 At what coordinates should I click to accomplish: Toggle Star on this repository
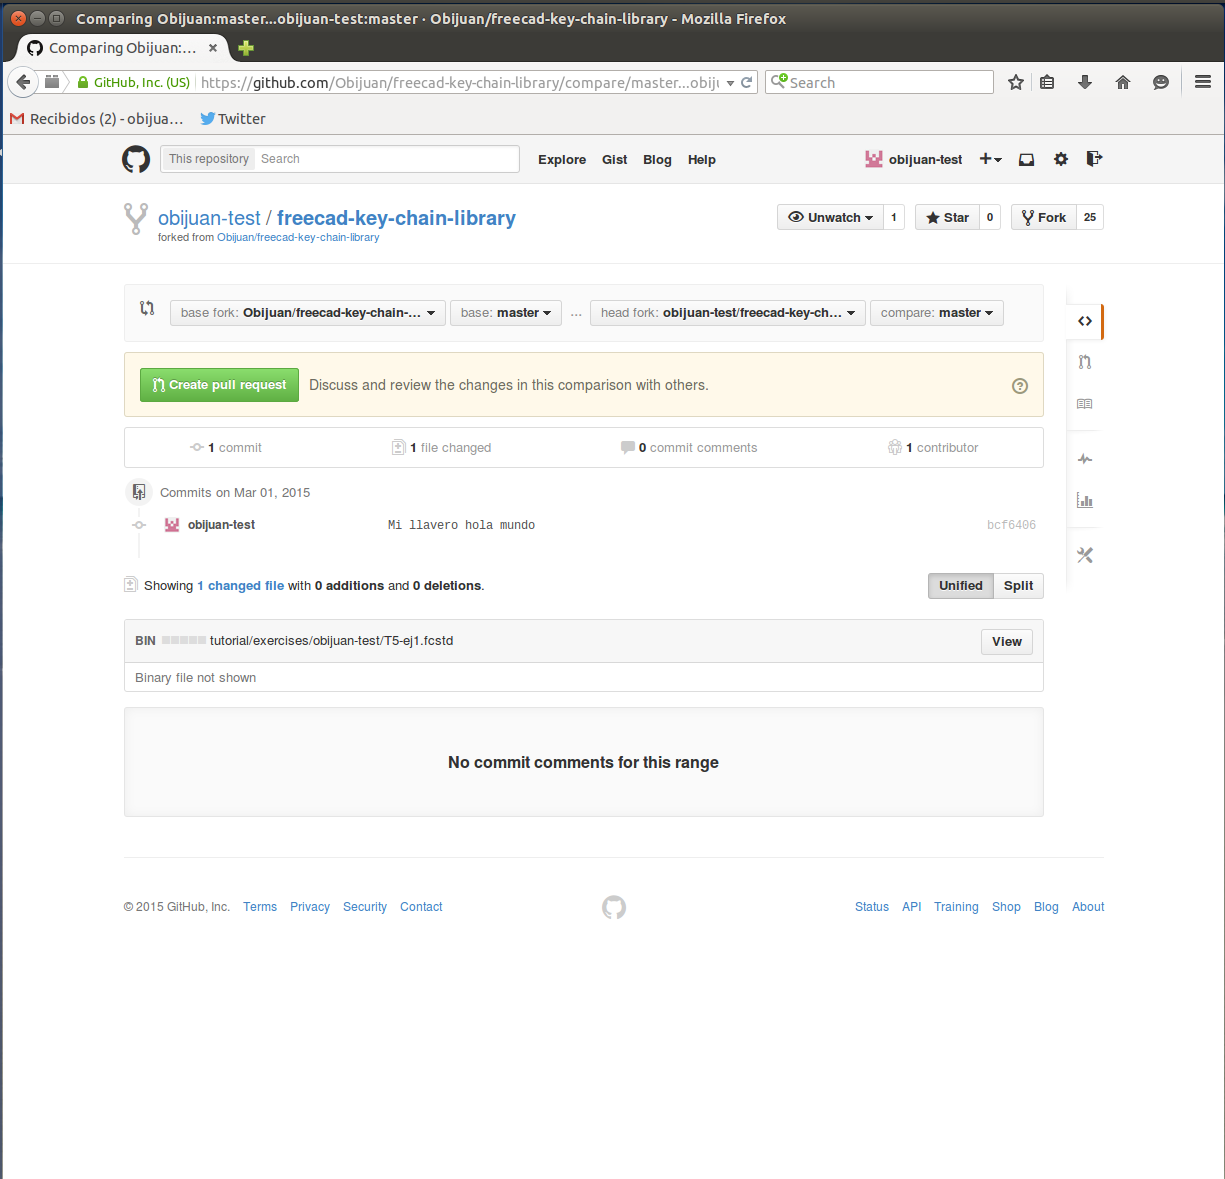[x=947, y=218]
